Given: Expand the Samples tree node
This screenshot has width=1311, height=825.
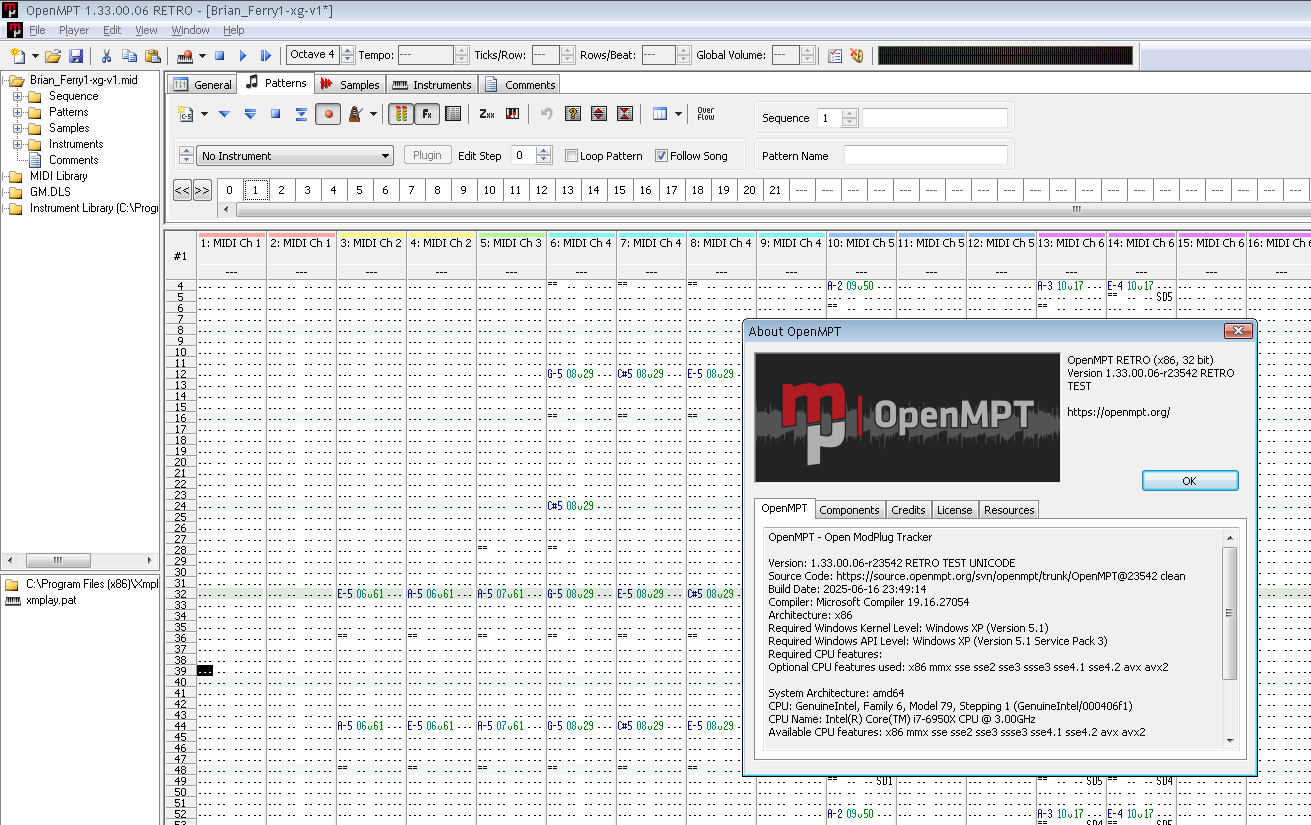Looking at the screenshot, I should [18, 128].
